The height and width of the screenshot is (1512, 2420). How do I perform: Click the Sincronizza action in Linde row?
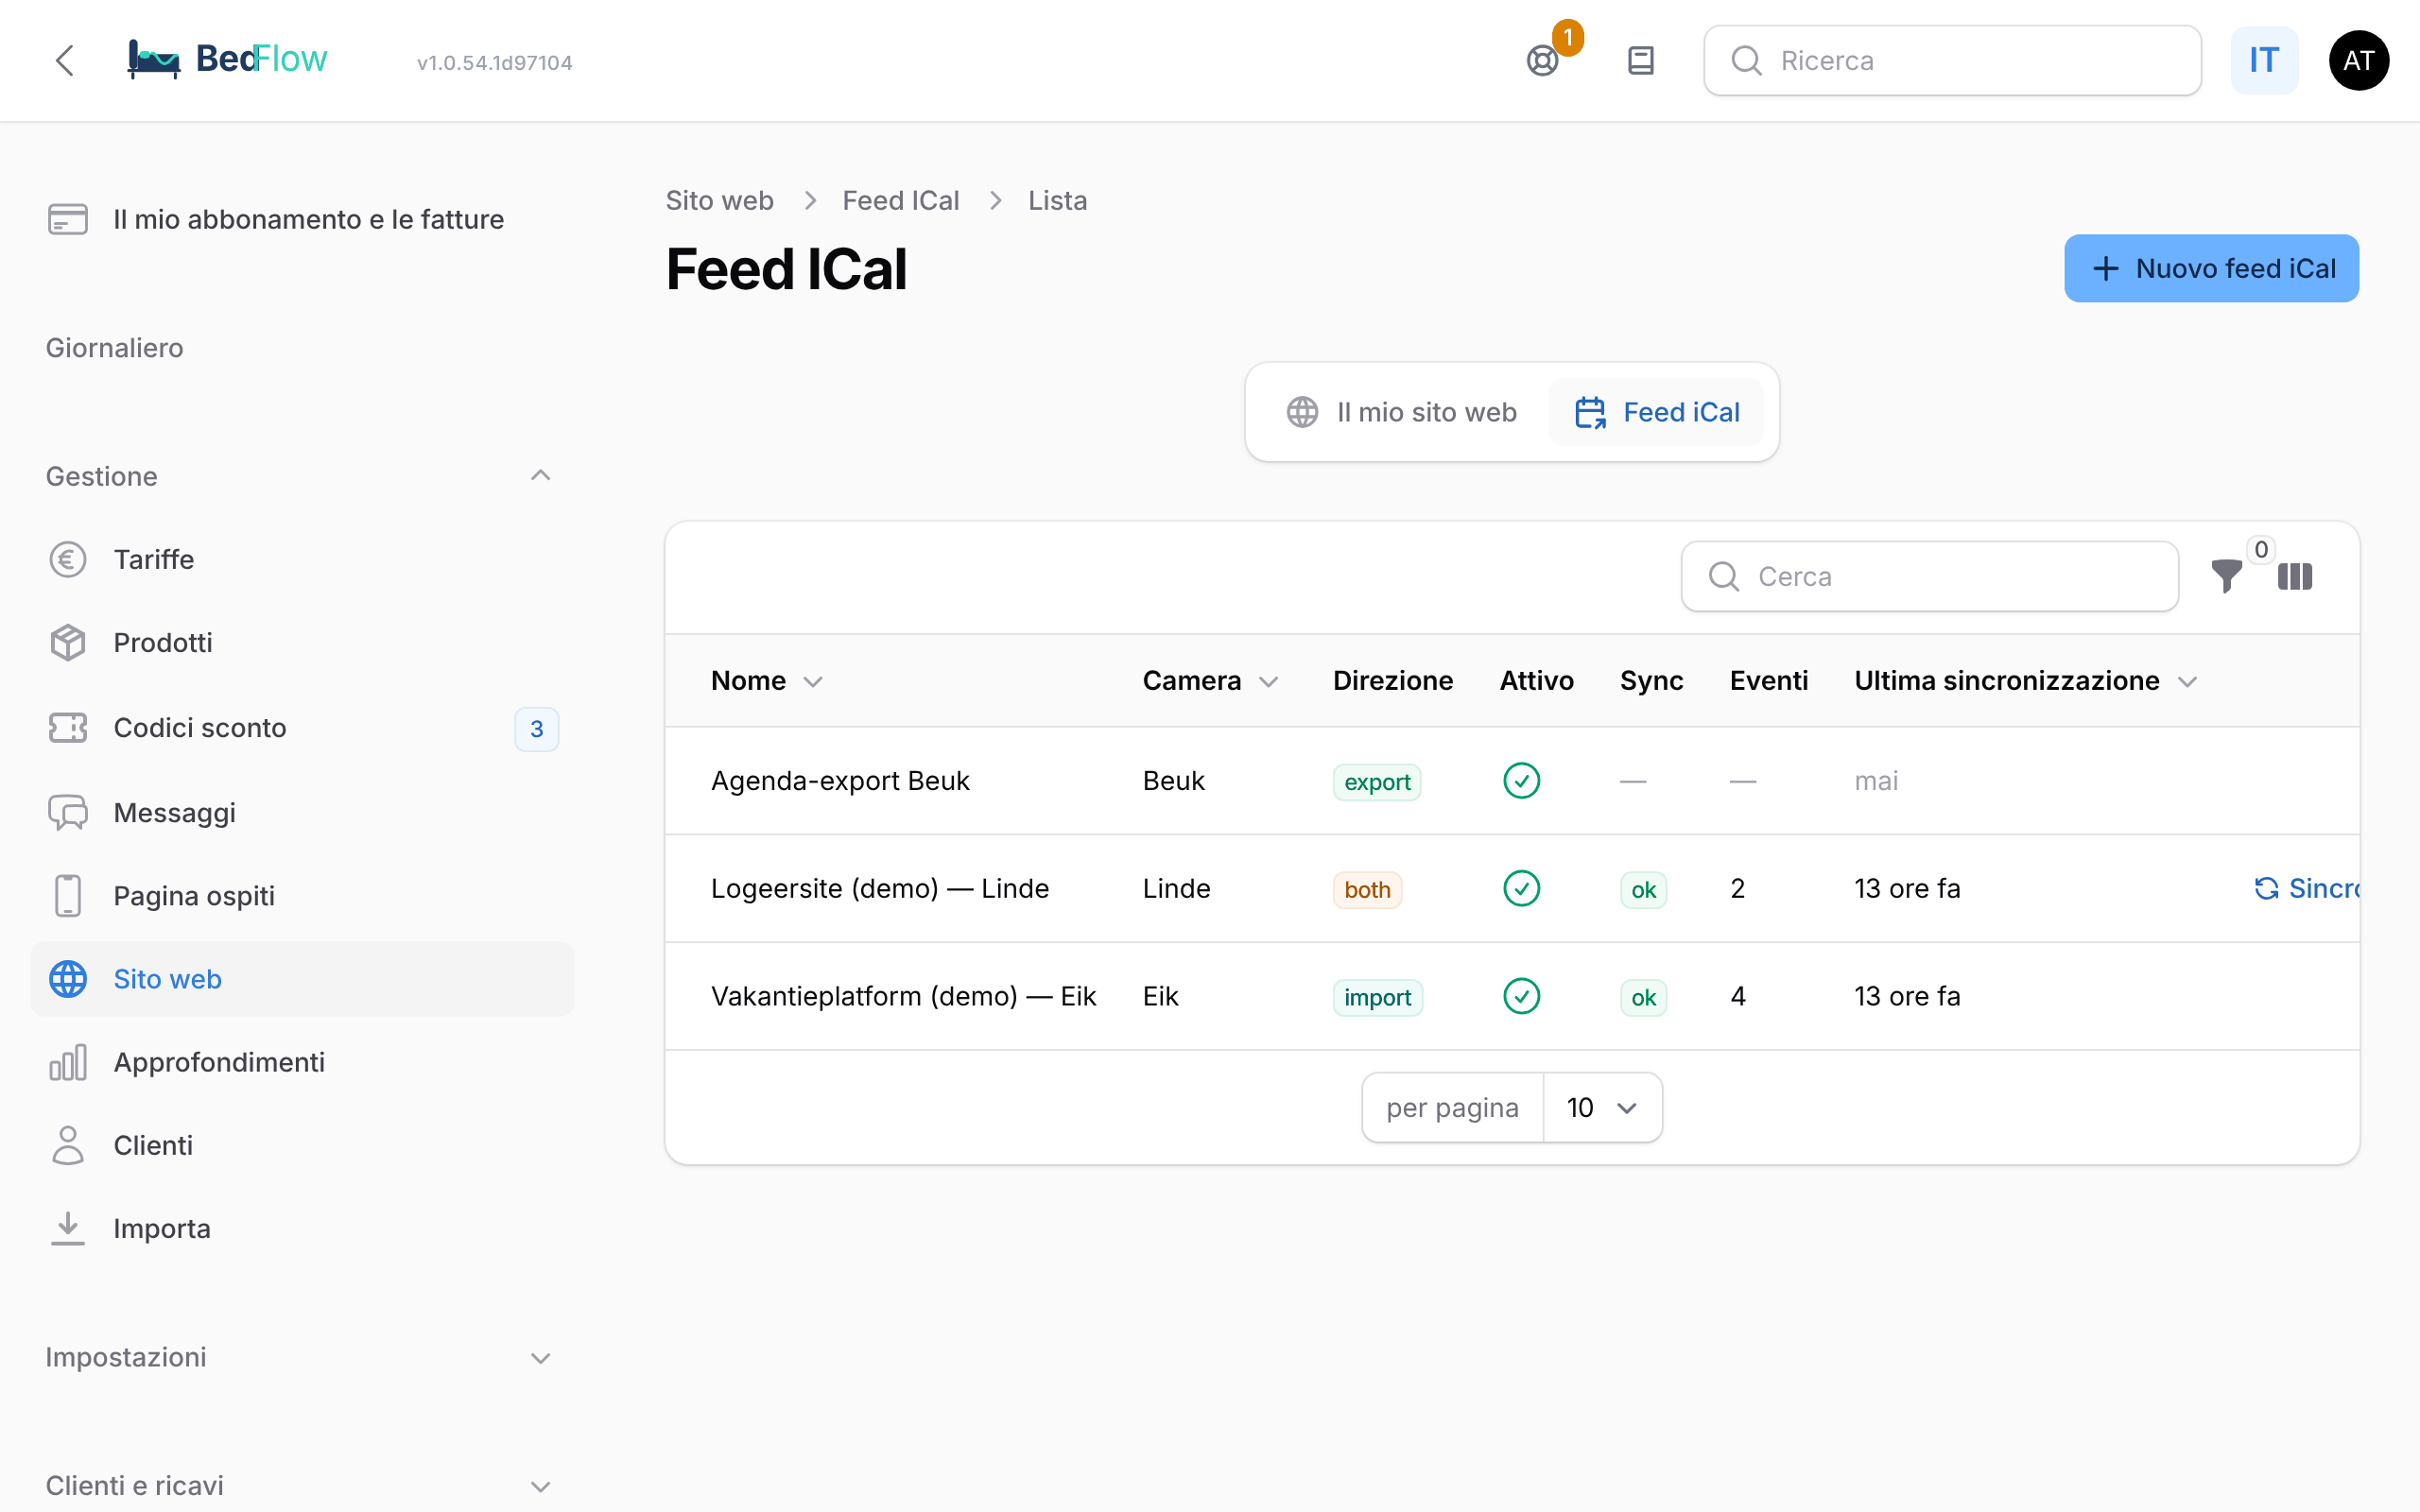tap(2307, 888)
